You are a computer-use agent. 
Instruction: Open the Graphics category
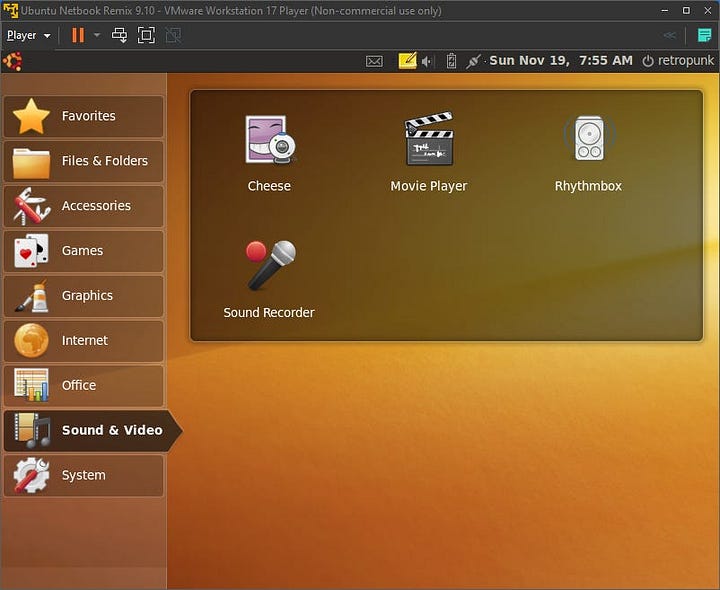pos(84,296)
